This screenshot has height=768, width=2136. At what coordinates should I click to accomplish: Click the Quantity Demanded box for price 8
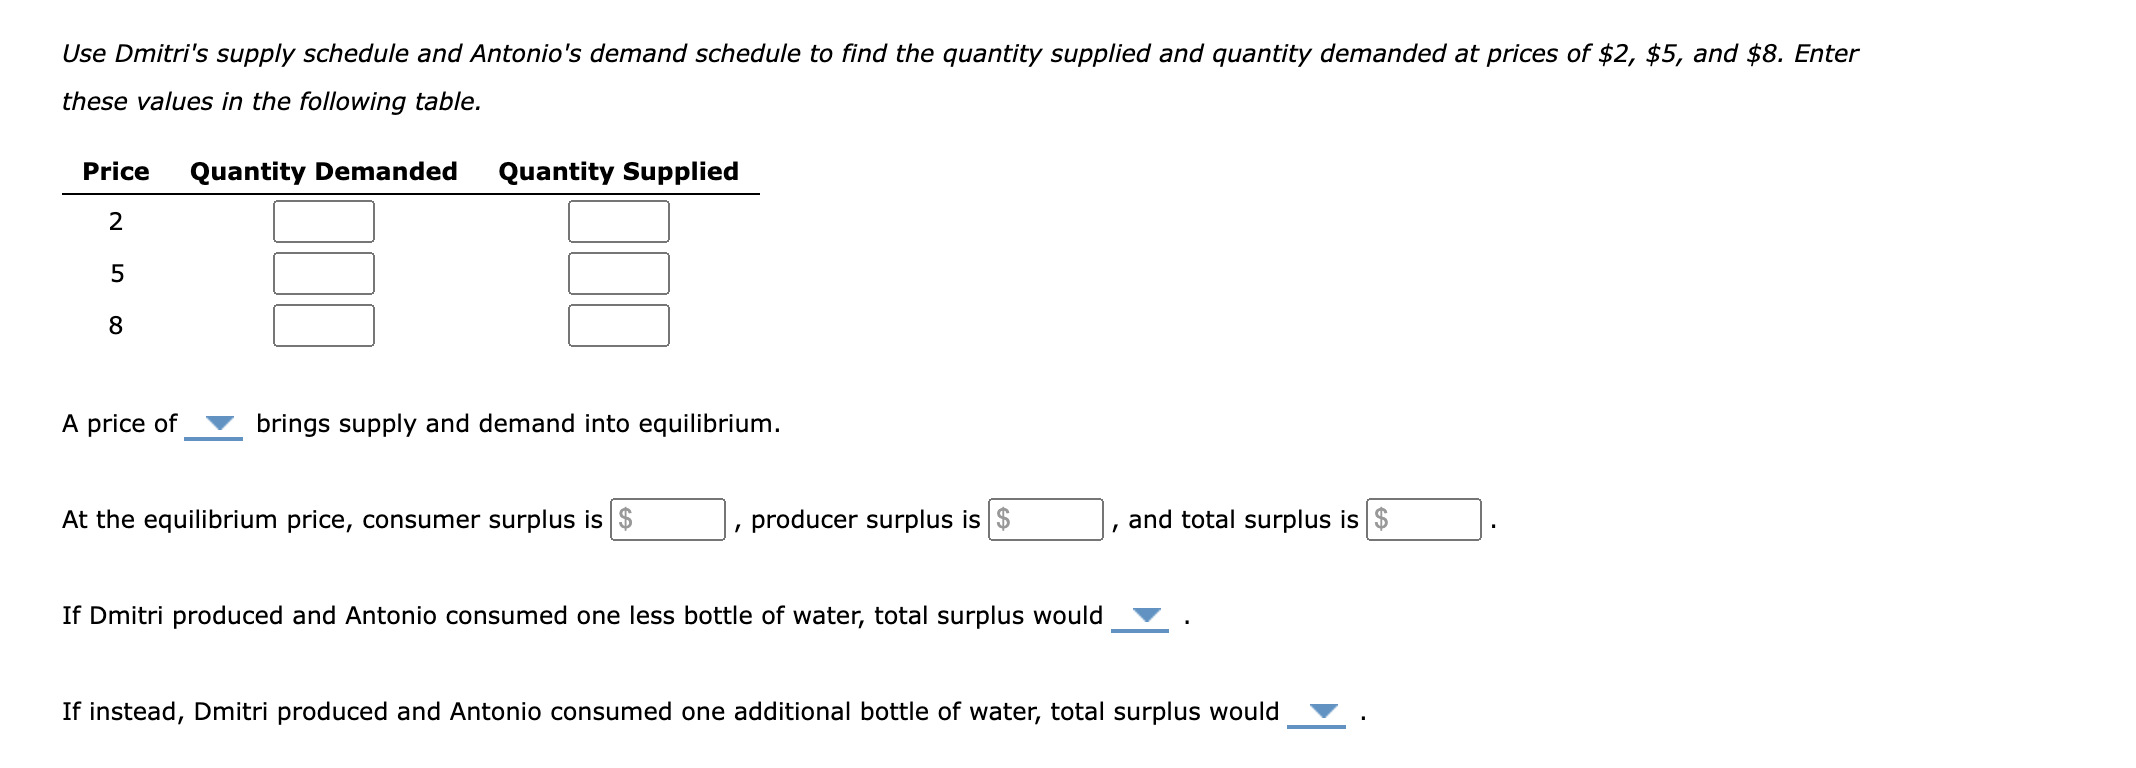(x=322, y=325)
